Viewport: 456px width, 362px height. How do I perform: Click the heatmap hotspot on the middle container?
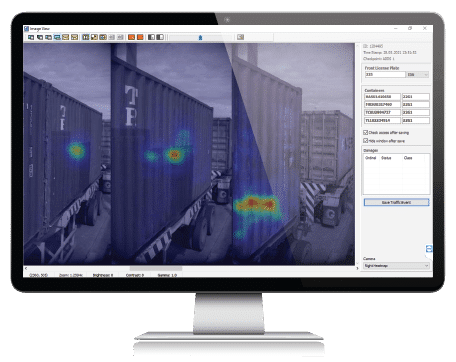tap(174, 154)
